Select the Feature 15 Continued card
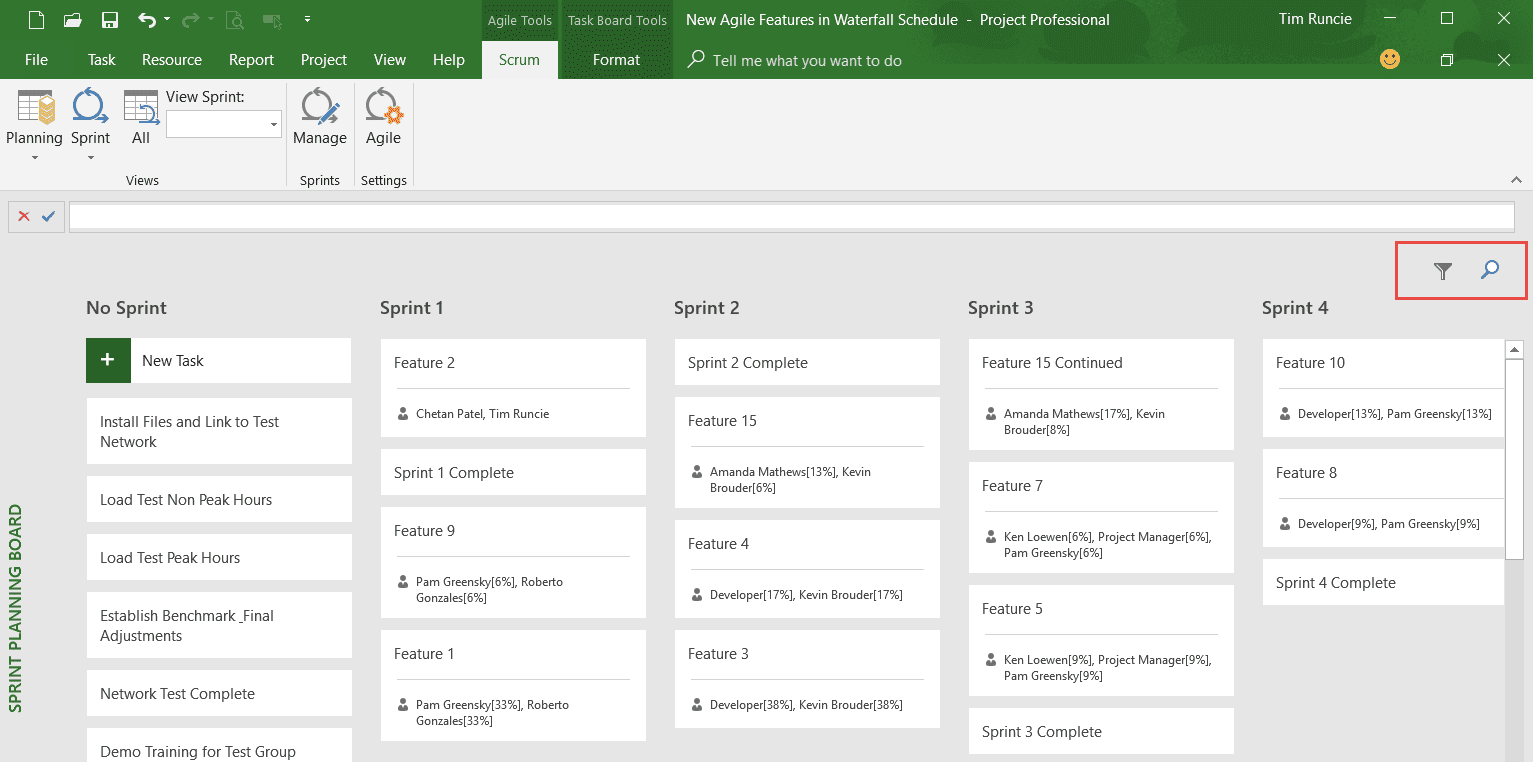 pos(1101,394)
